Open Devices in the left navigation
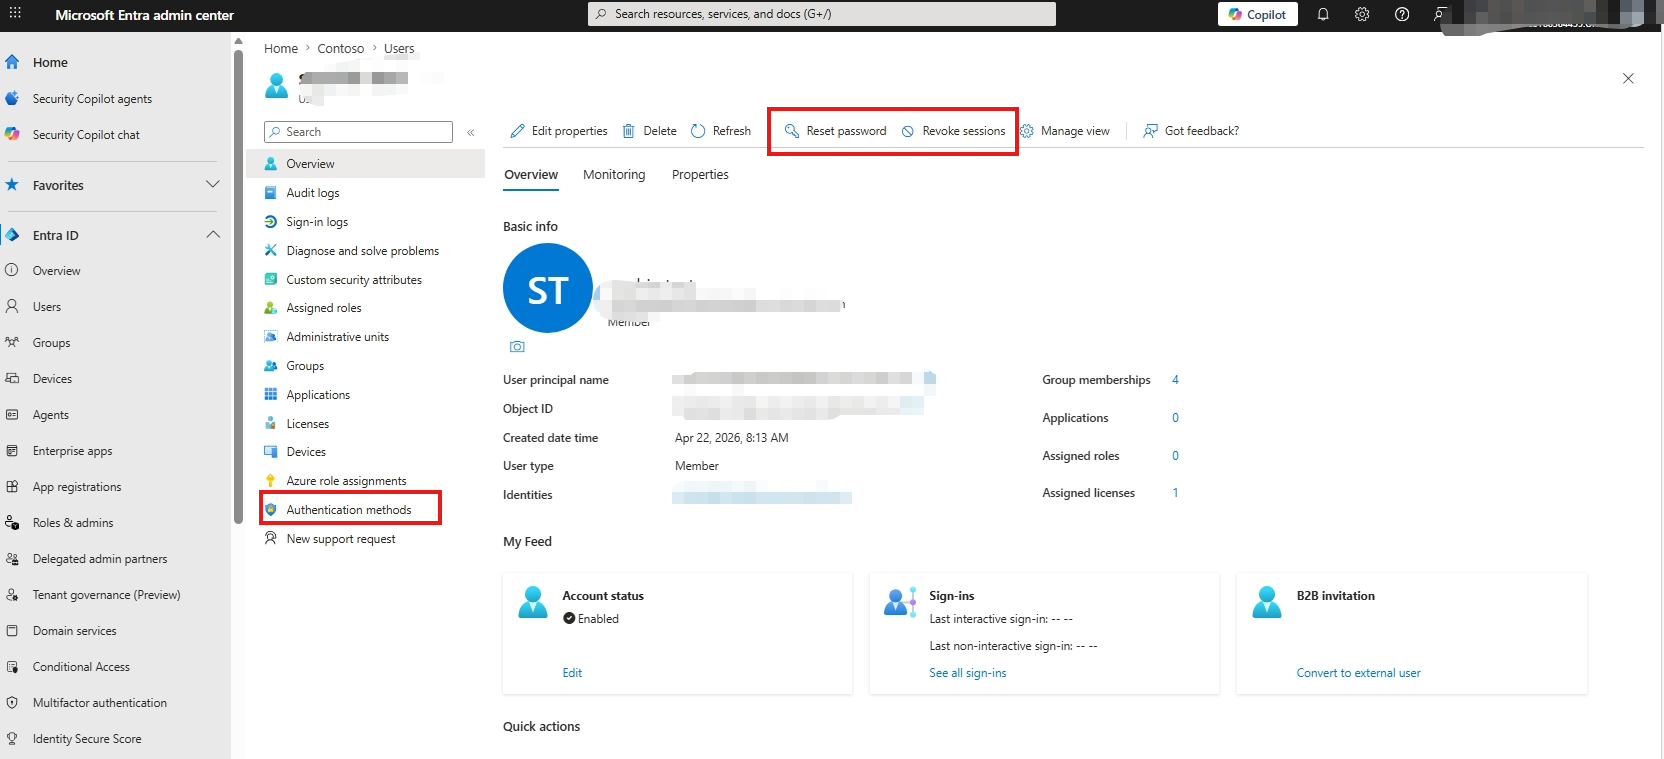 (52, 379)
